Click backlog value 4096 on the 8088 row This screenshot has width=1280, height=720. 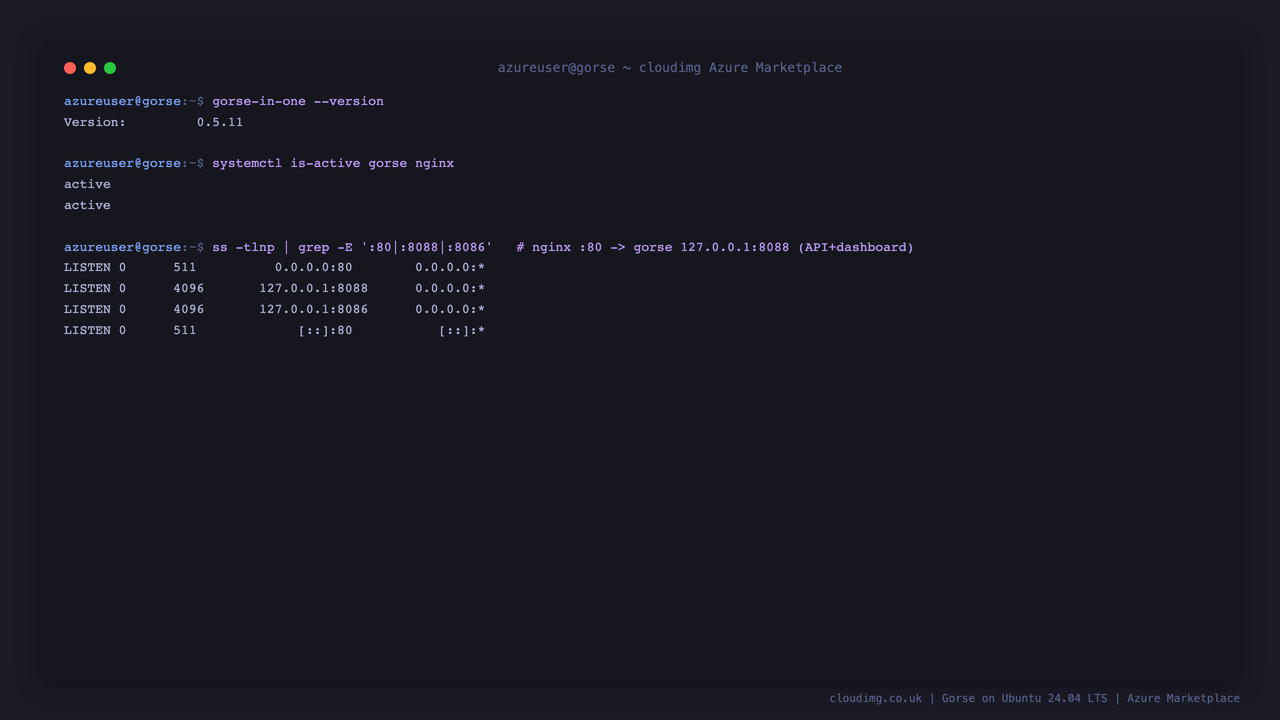pos(189,288)
